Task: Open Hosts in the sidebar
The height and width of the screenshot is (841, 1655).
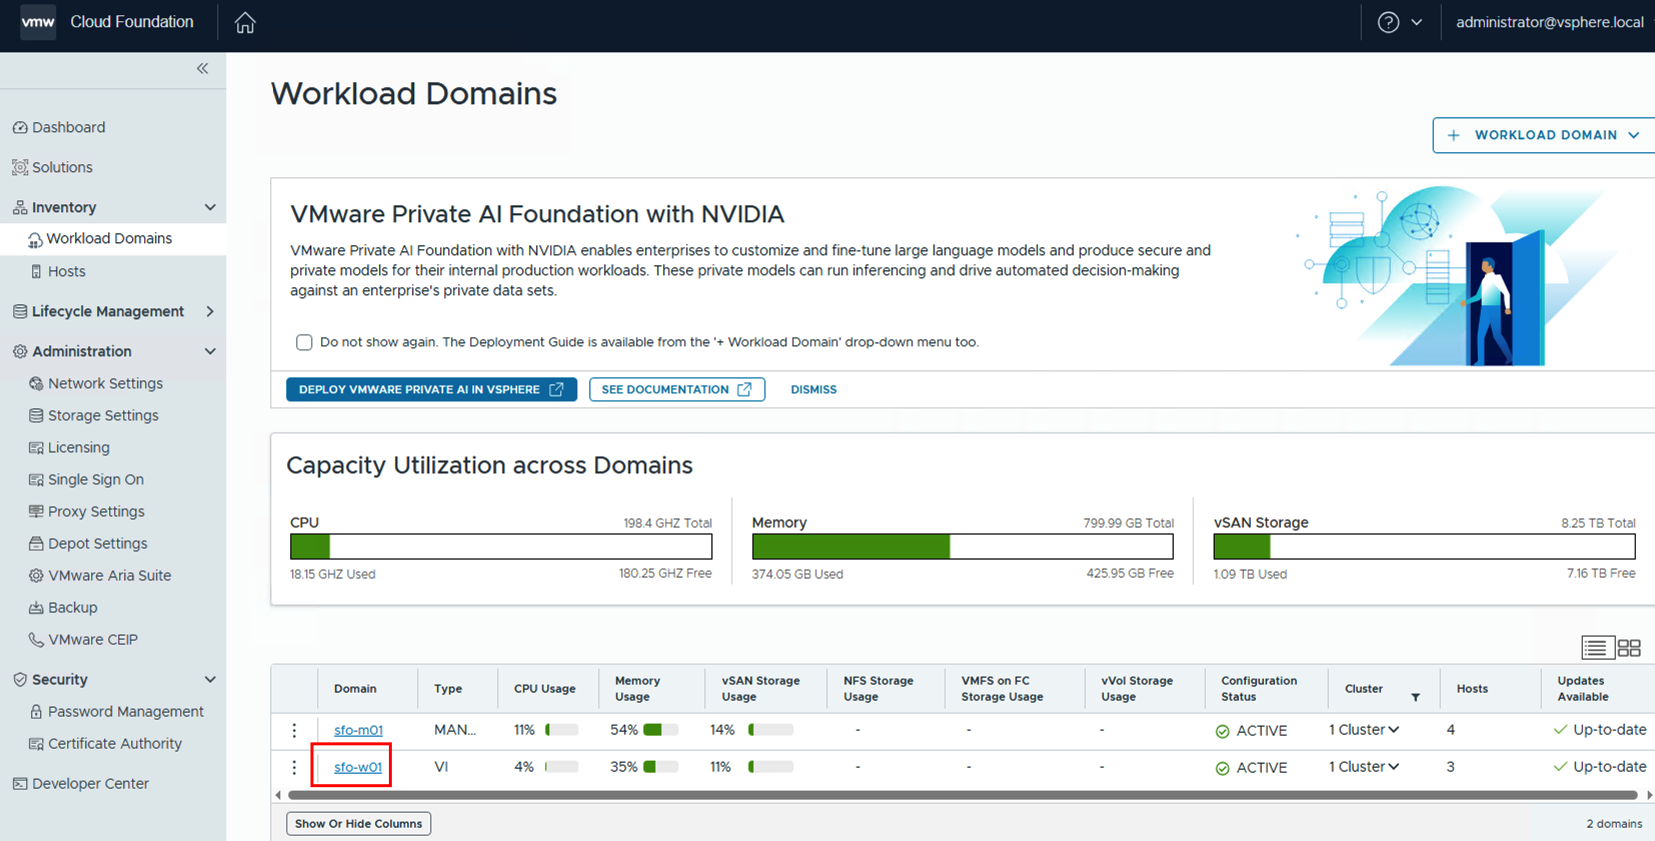Action: (66, 271)
